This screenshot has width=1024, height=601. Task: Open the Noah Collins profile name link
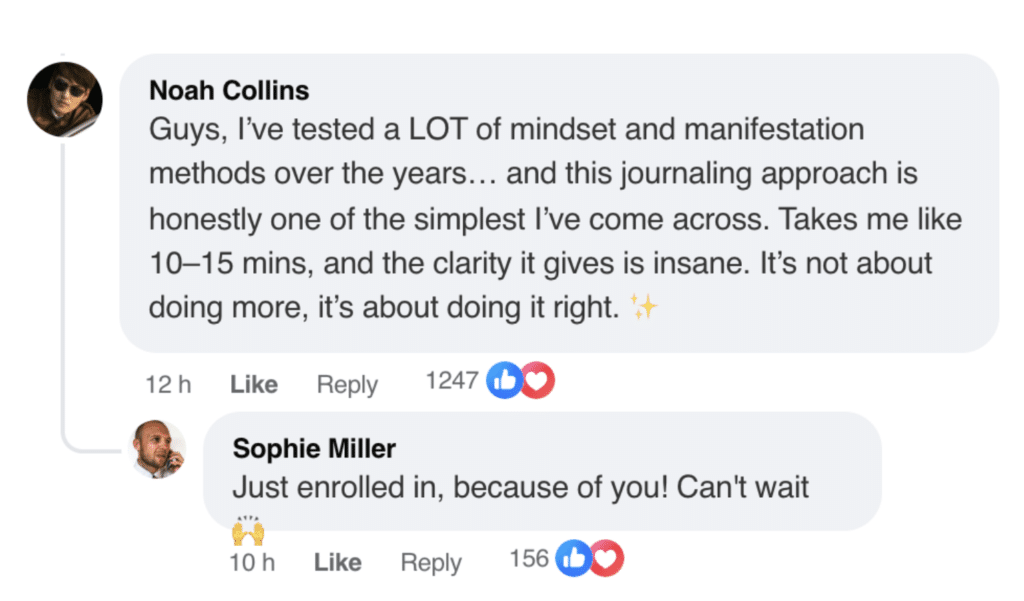[x=229, y=90]
